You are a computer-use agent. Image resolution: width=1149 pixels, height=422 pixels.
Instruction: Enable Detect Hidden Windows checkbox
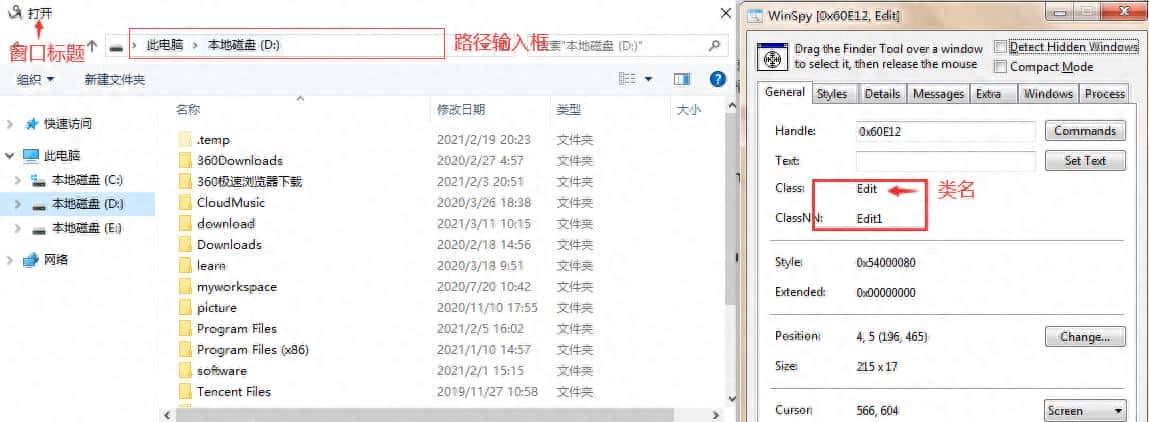[x=1000, y=47]
